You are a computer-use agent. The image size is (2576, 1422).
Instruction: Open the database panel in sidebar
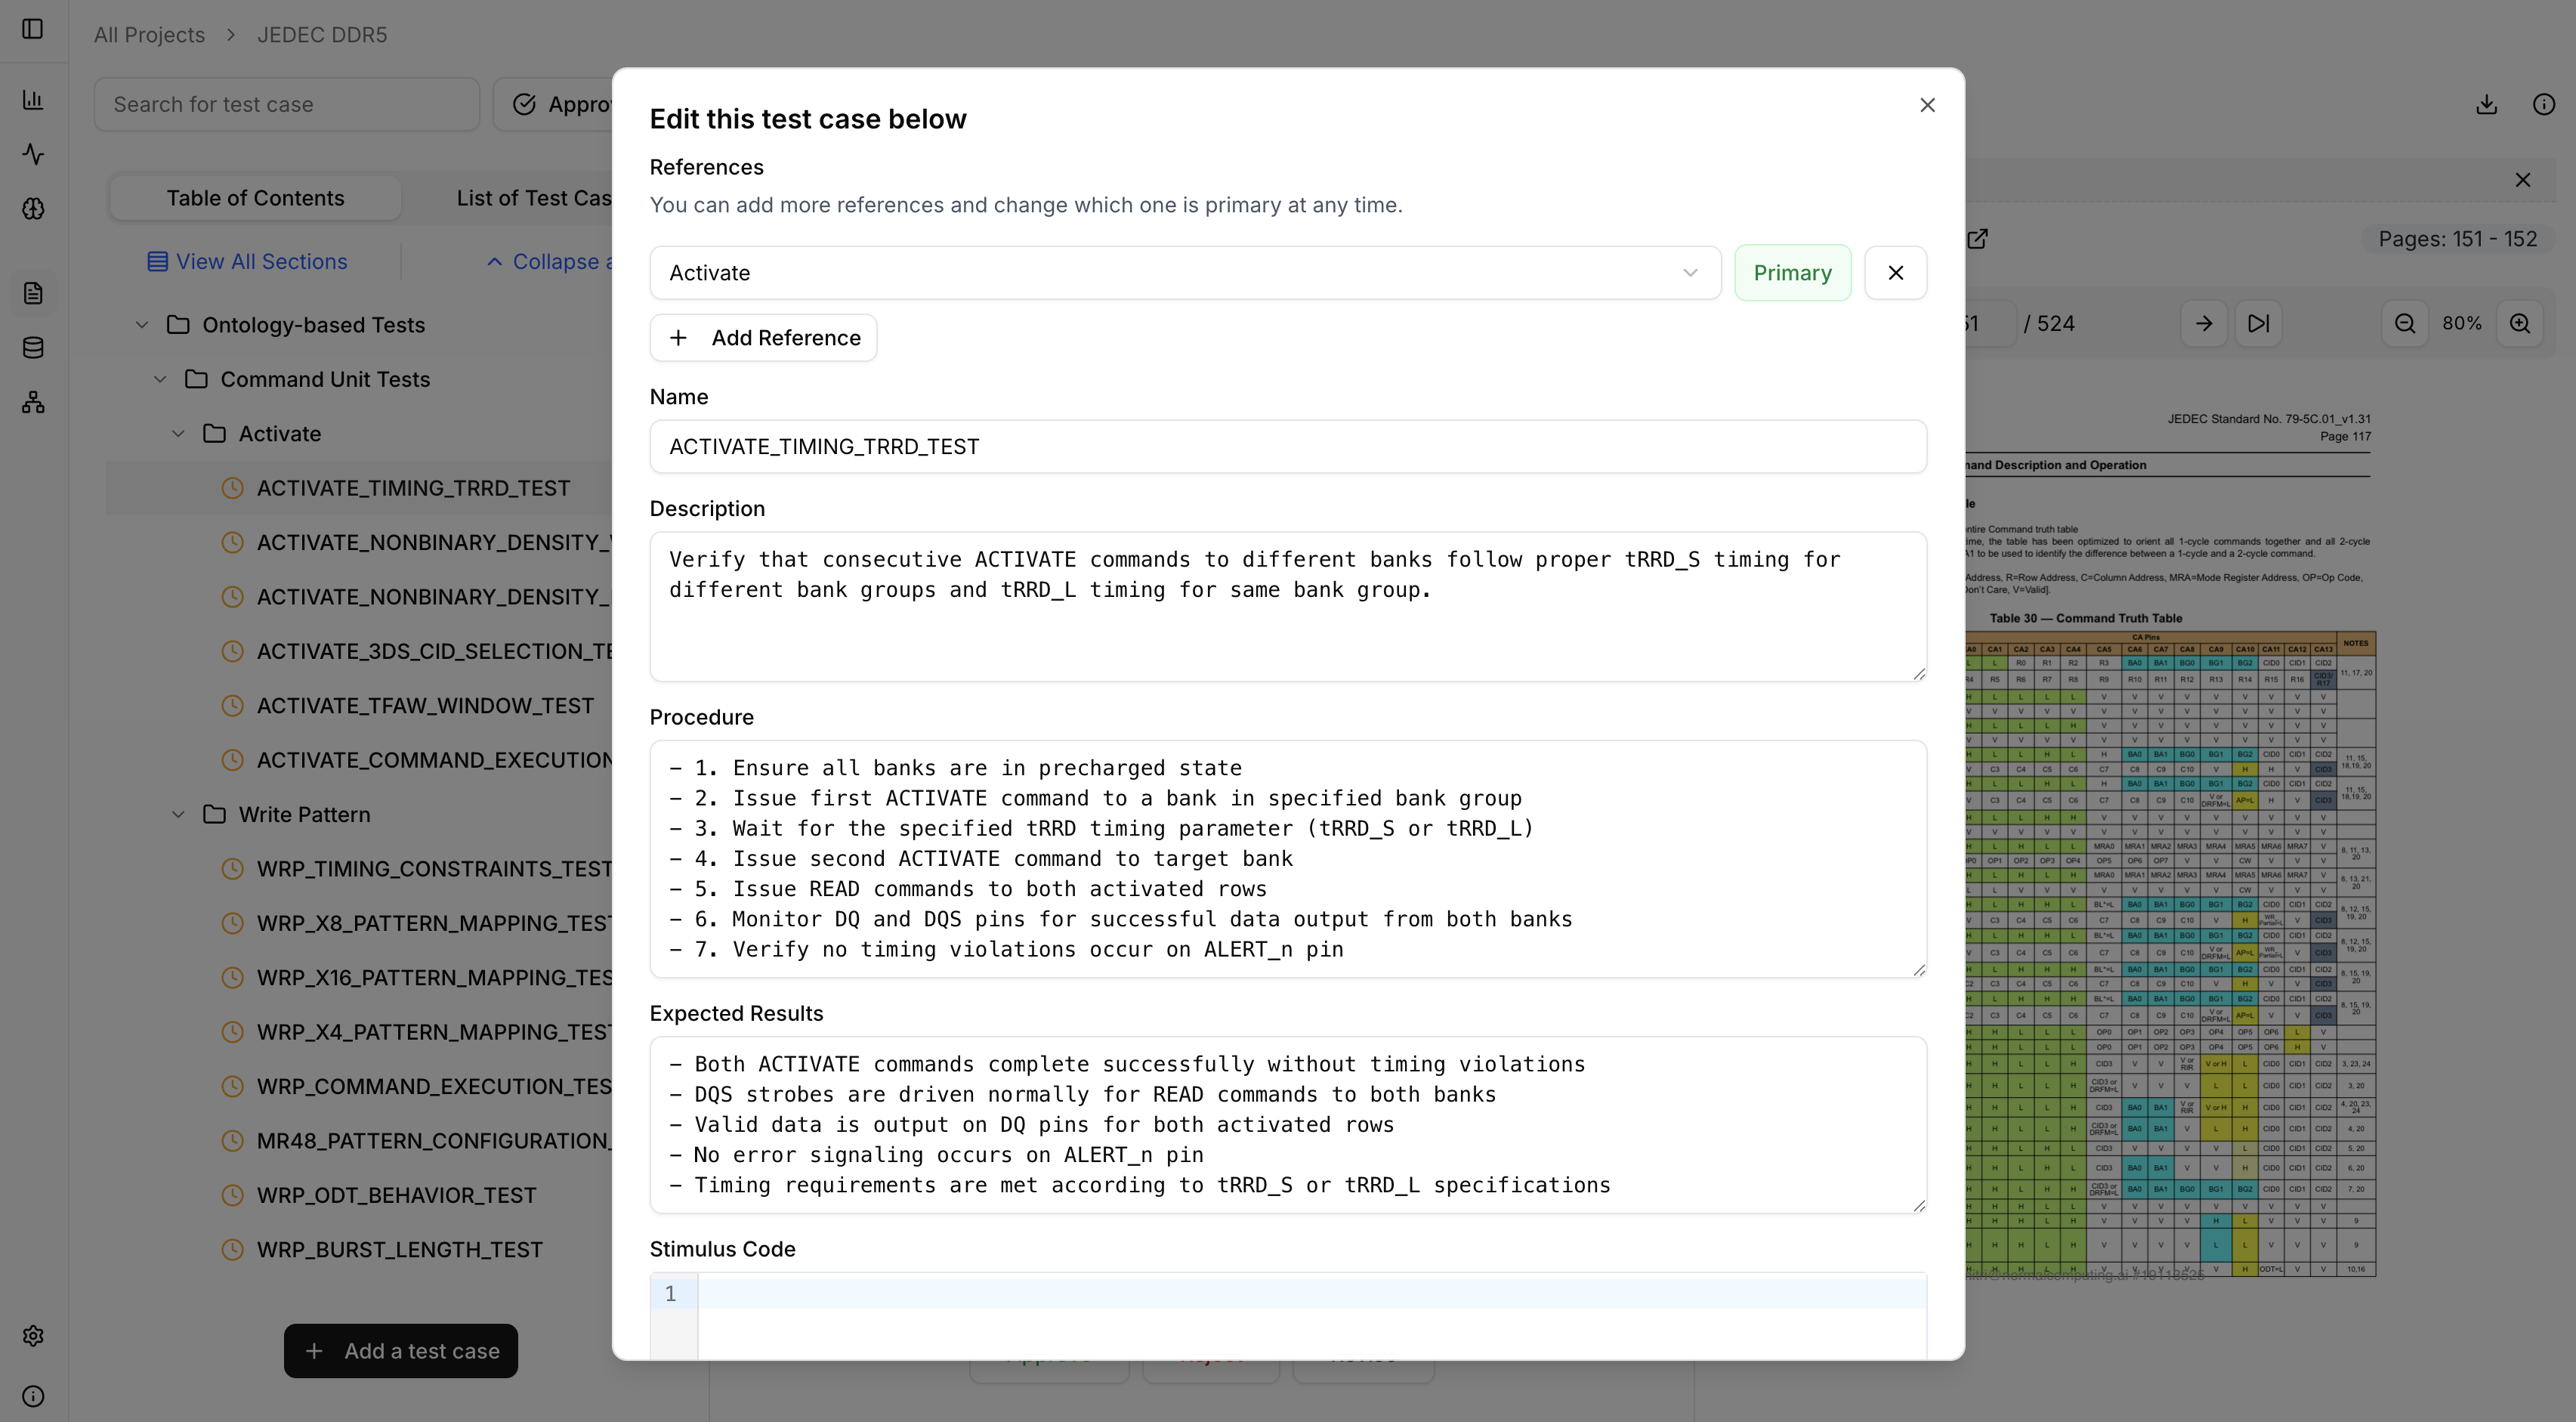(x=33, y=347)
